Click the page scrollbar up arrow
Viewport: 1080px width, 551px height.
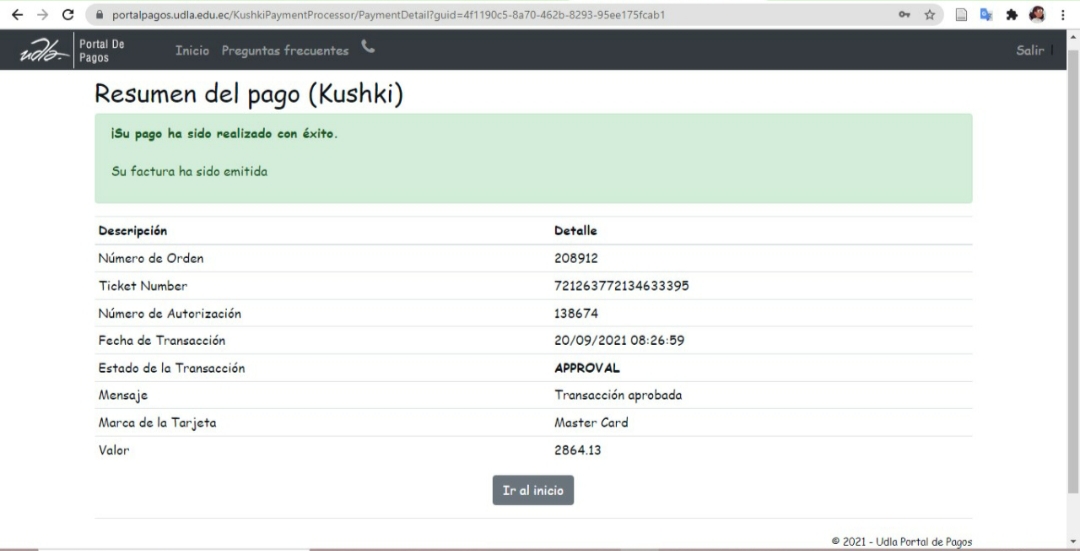click(1073, 37)
